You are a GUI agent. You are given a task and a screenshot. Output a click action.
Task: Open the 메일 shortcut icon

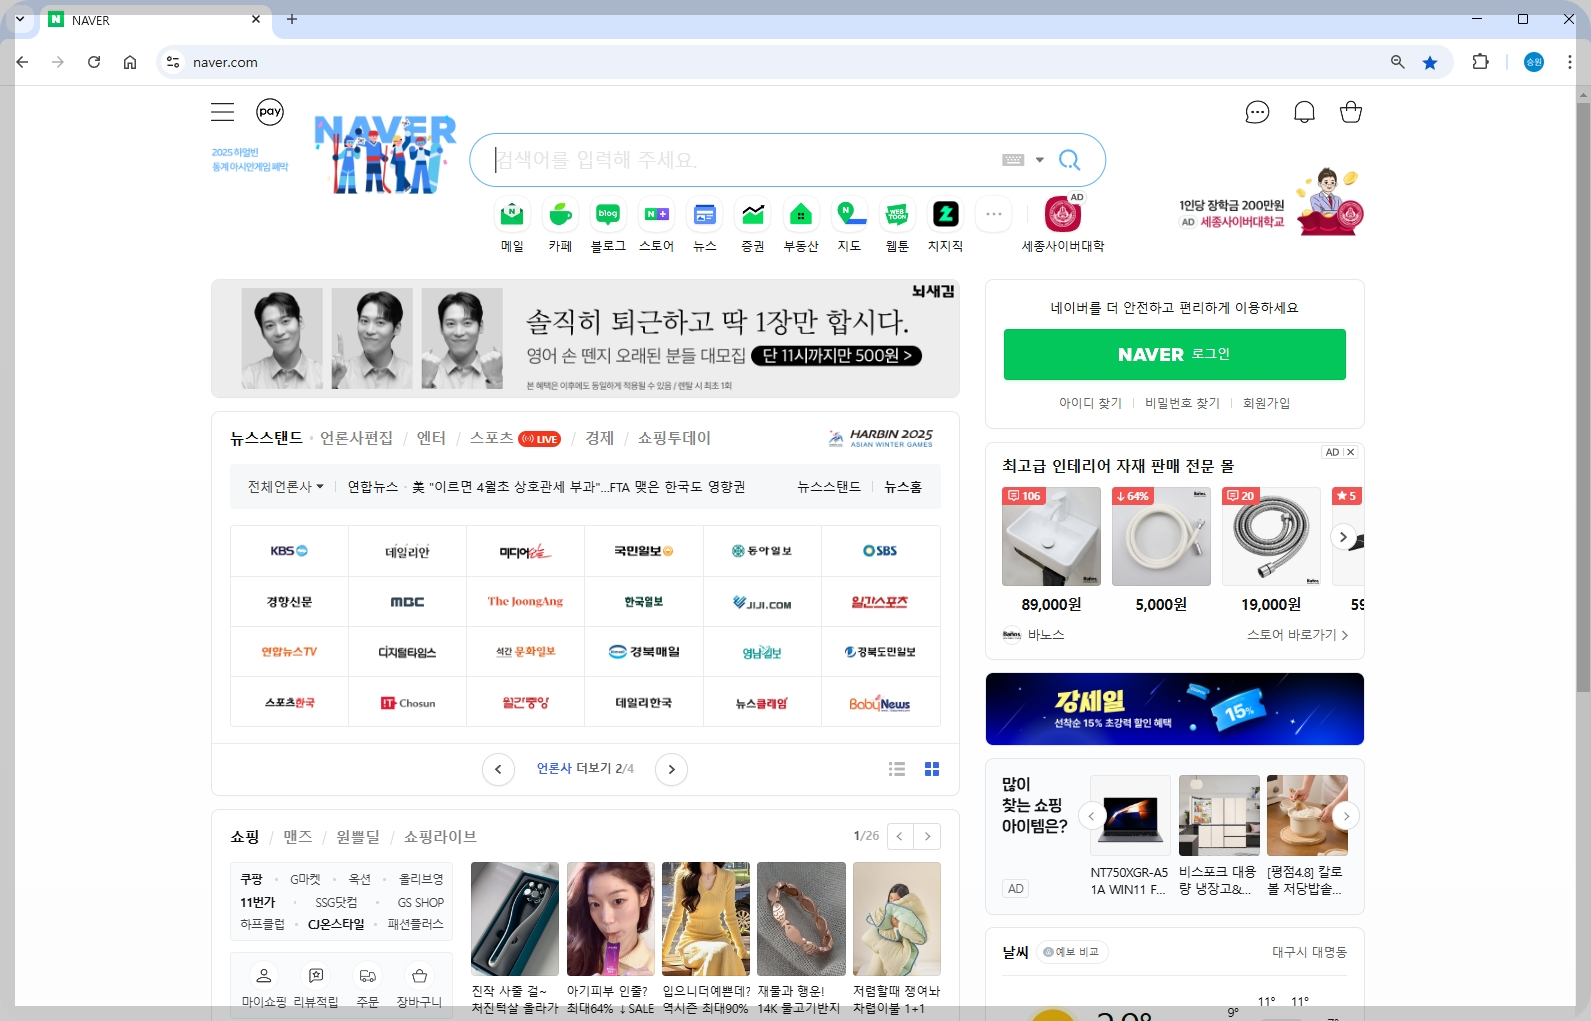click(x=512, y=214)
